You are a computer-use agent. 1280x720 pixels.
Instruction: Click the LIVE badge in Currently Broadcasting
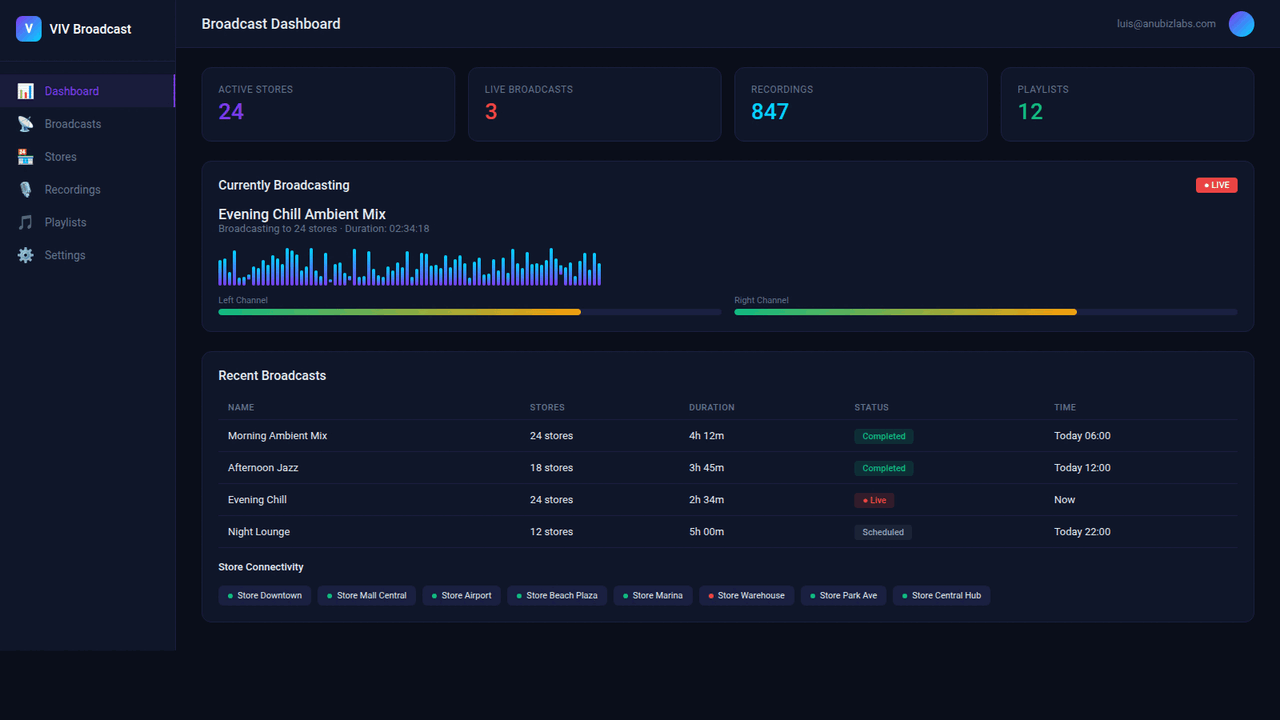tap(1216, 184)
